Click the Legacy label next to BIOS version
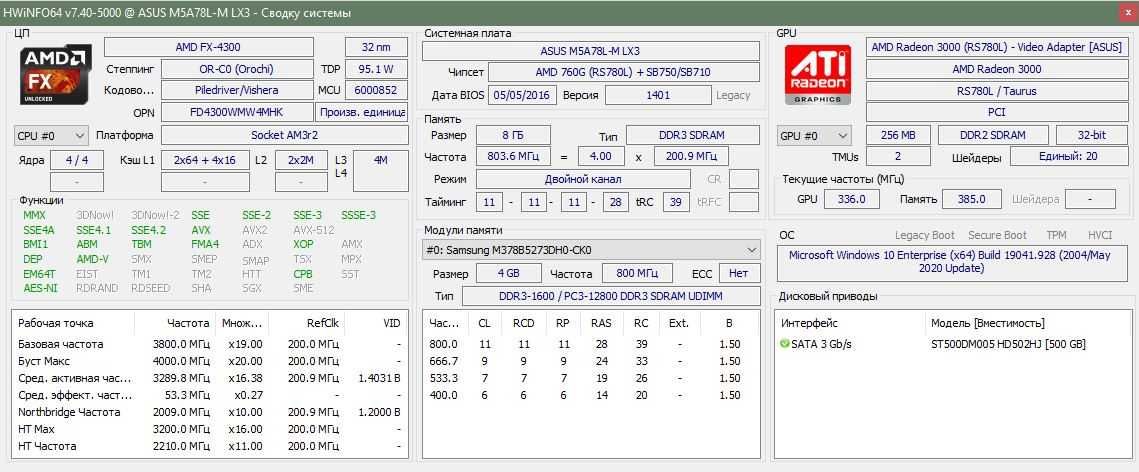 734,95
